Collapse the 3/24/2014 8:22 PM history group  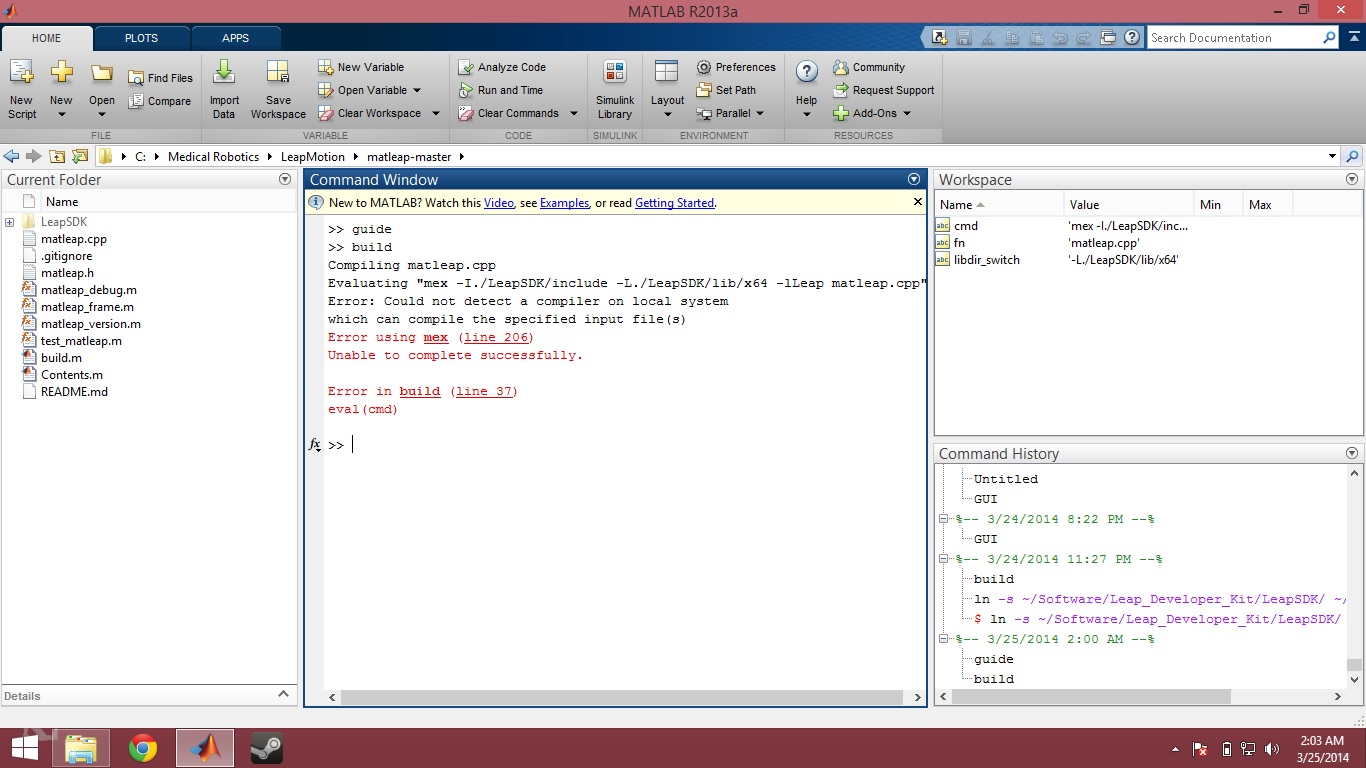click(x=943, y=519)
